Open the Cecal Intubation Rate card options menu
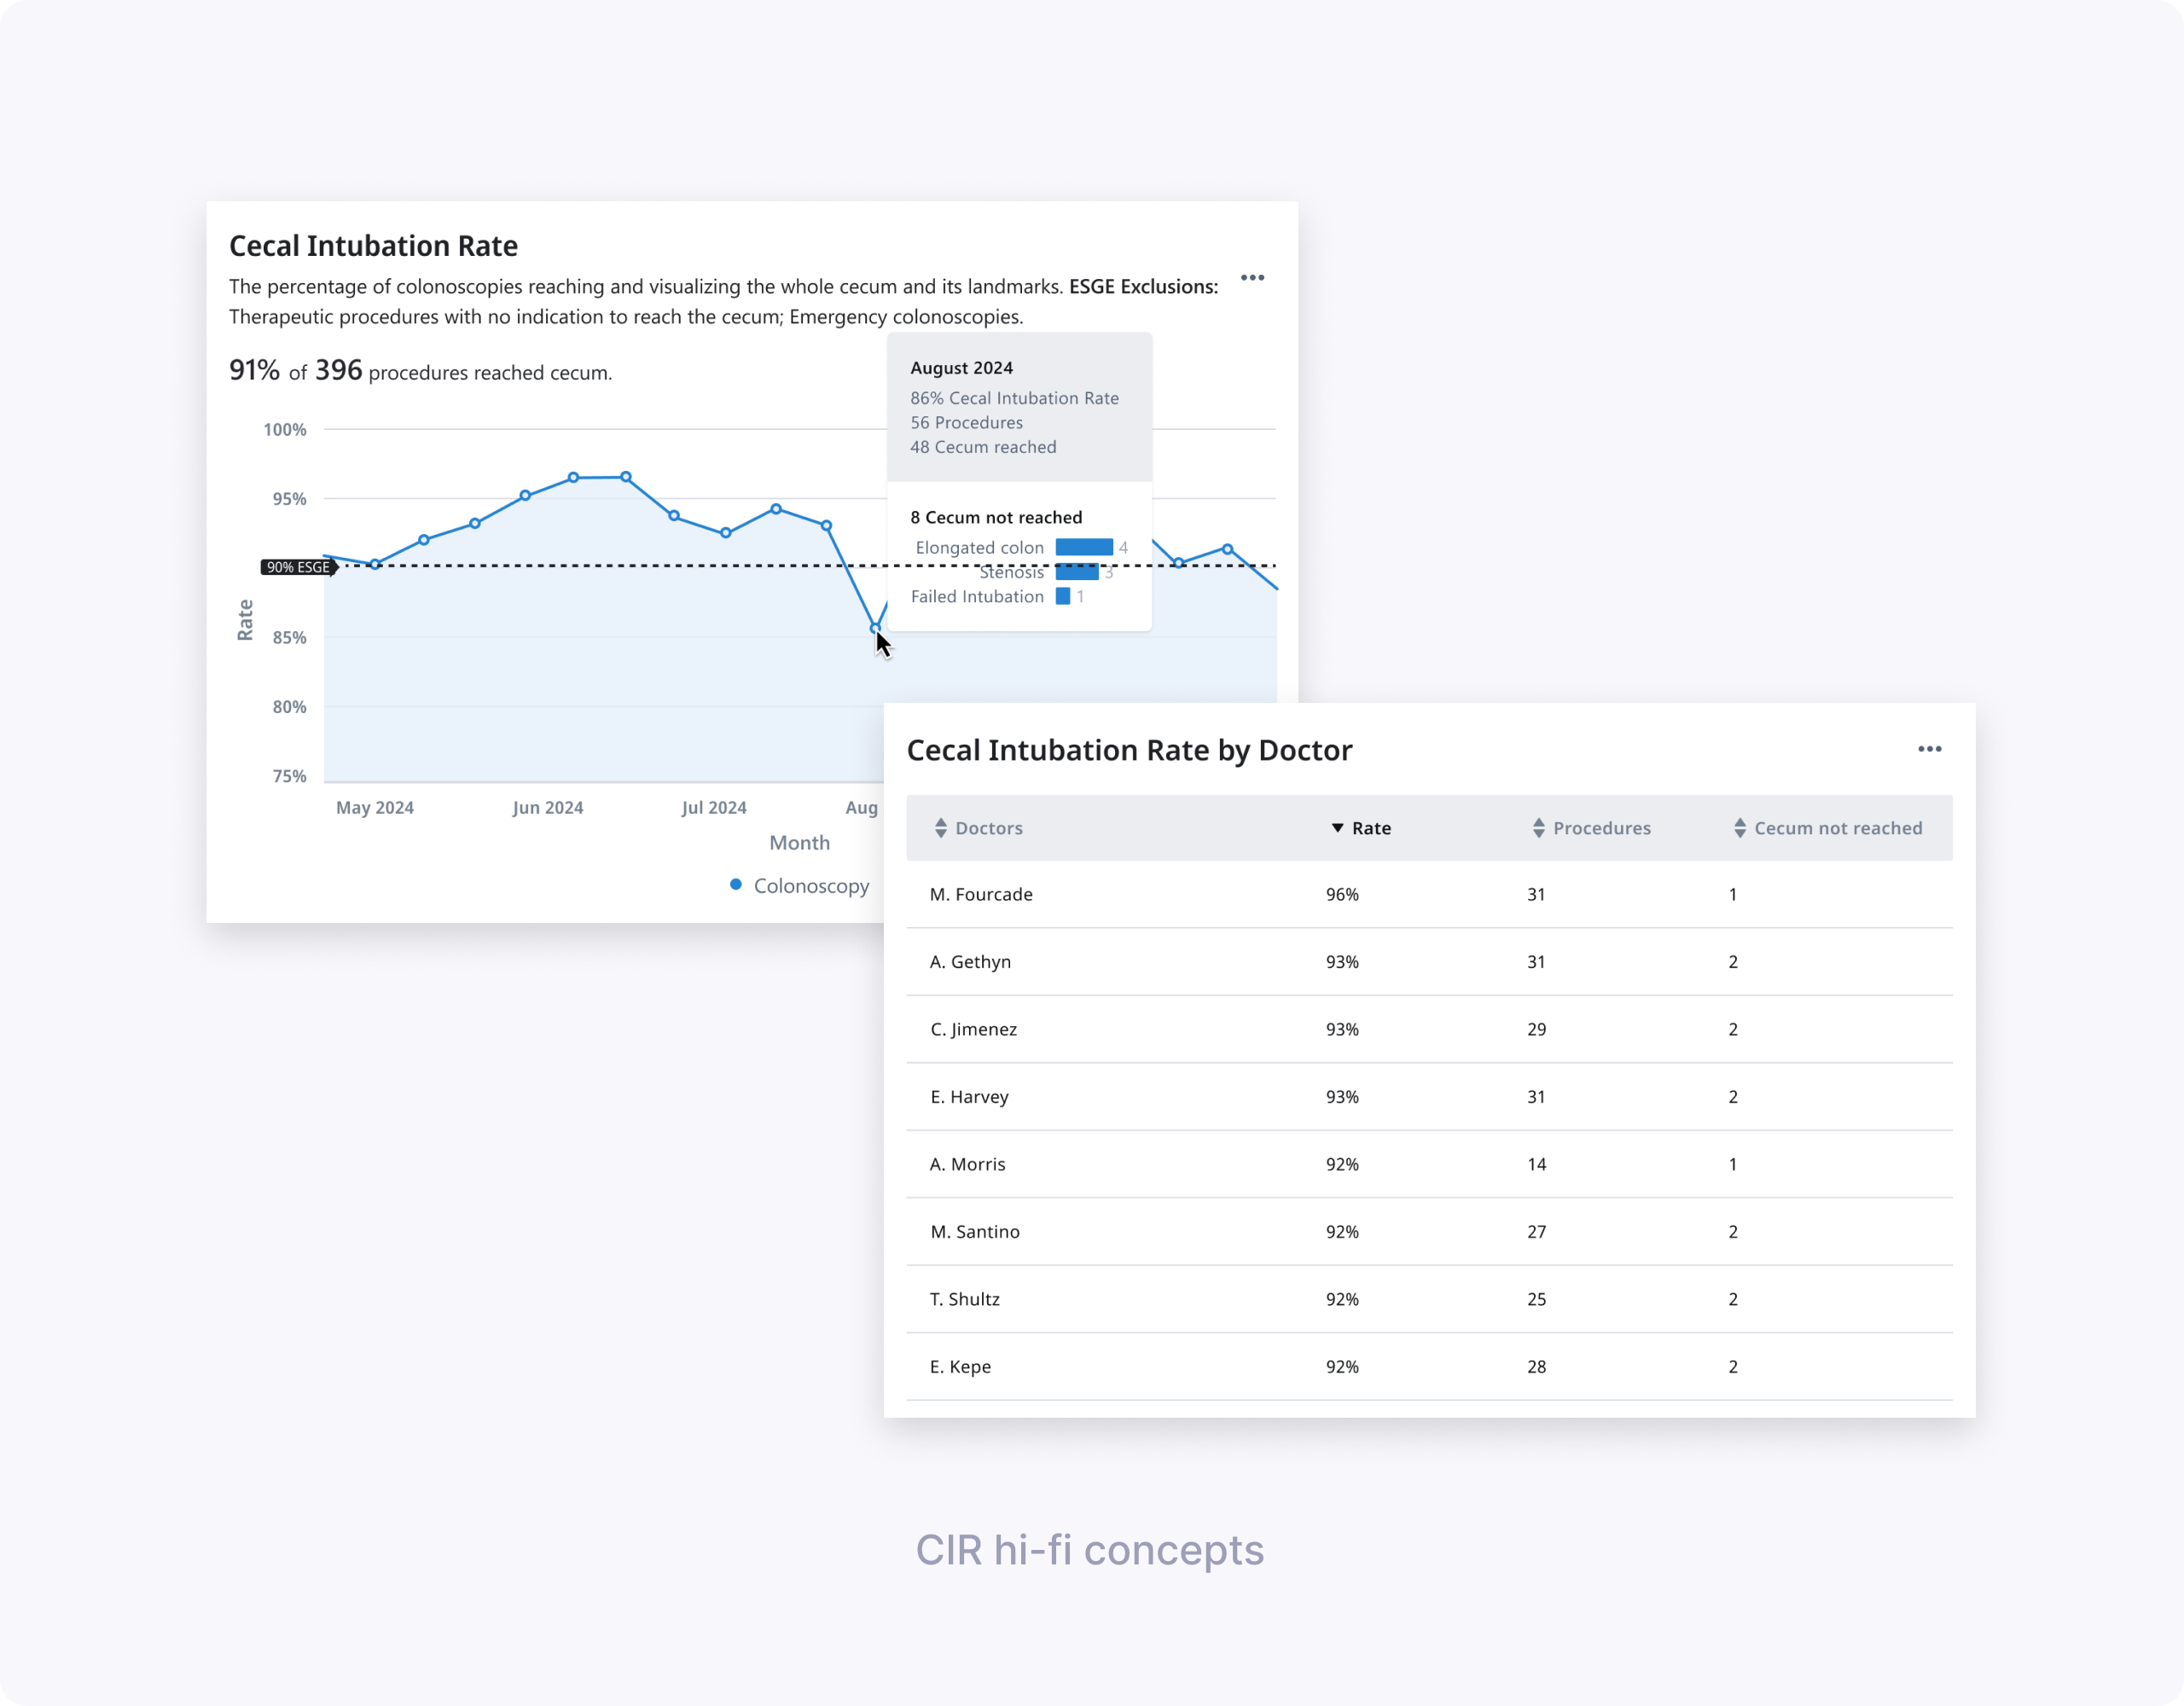Image resolution: width=2184 pixels, height=1706 pixels. (1252, 278)
